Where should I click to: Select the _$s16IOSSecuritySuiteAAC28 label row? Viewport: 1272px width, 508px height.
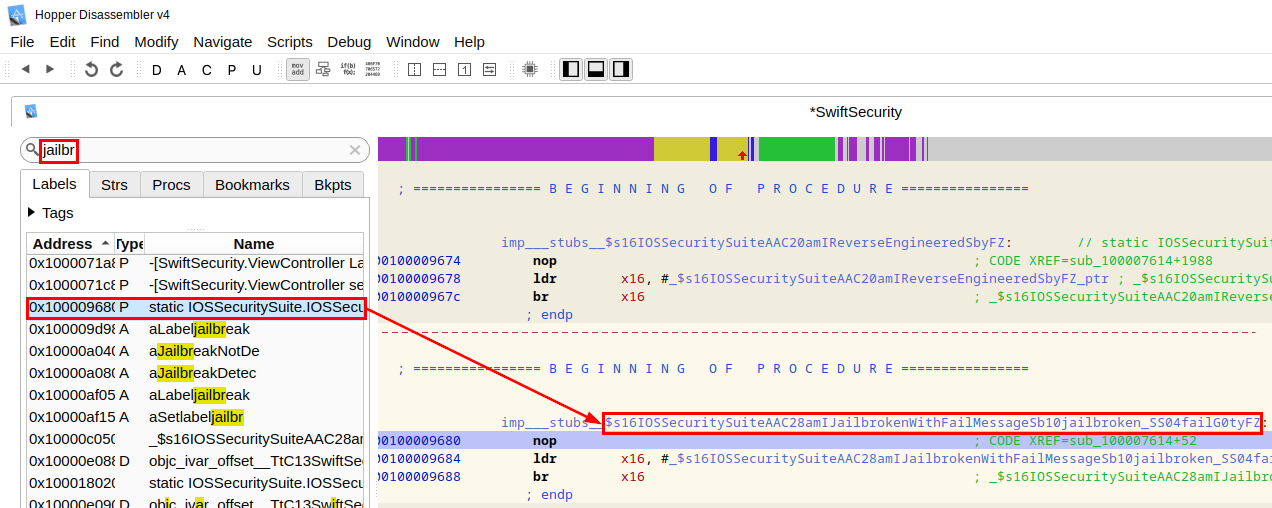tap(195, 439)
